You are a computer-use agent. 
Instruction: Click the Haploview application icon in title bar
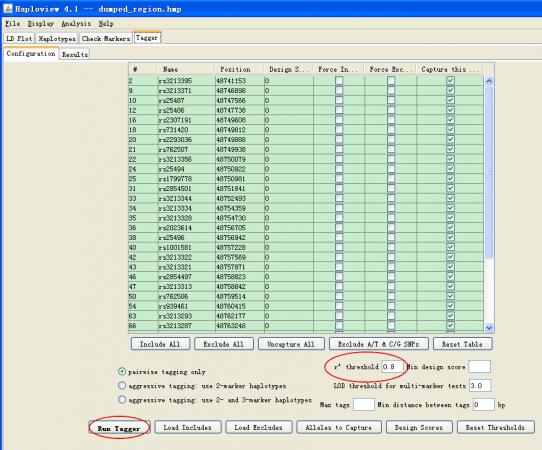[8, 9]
